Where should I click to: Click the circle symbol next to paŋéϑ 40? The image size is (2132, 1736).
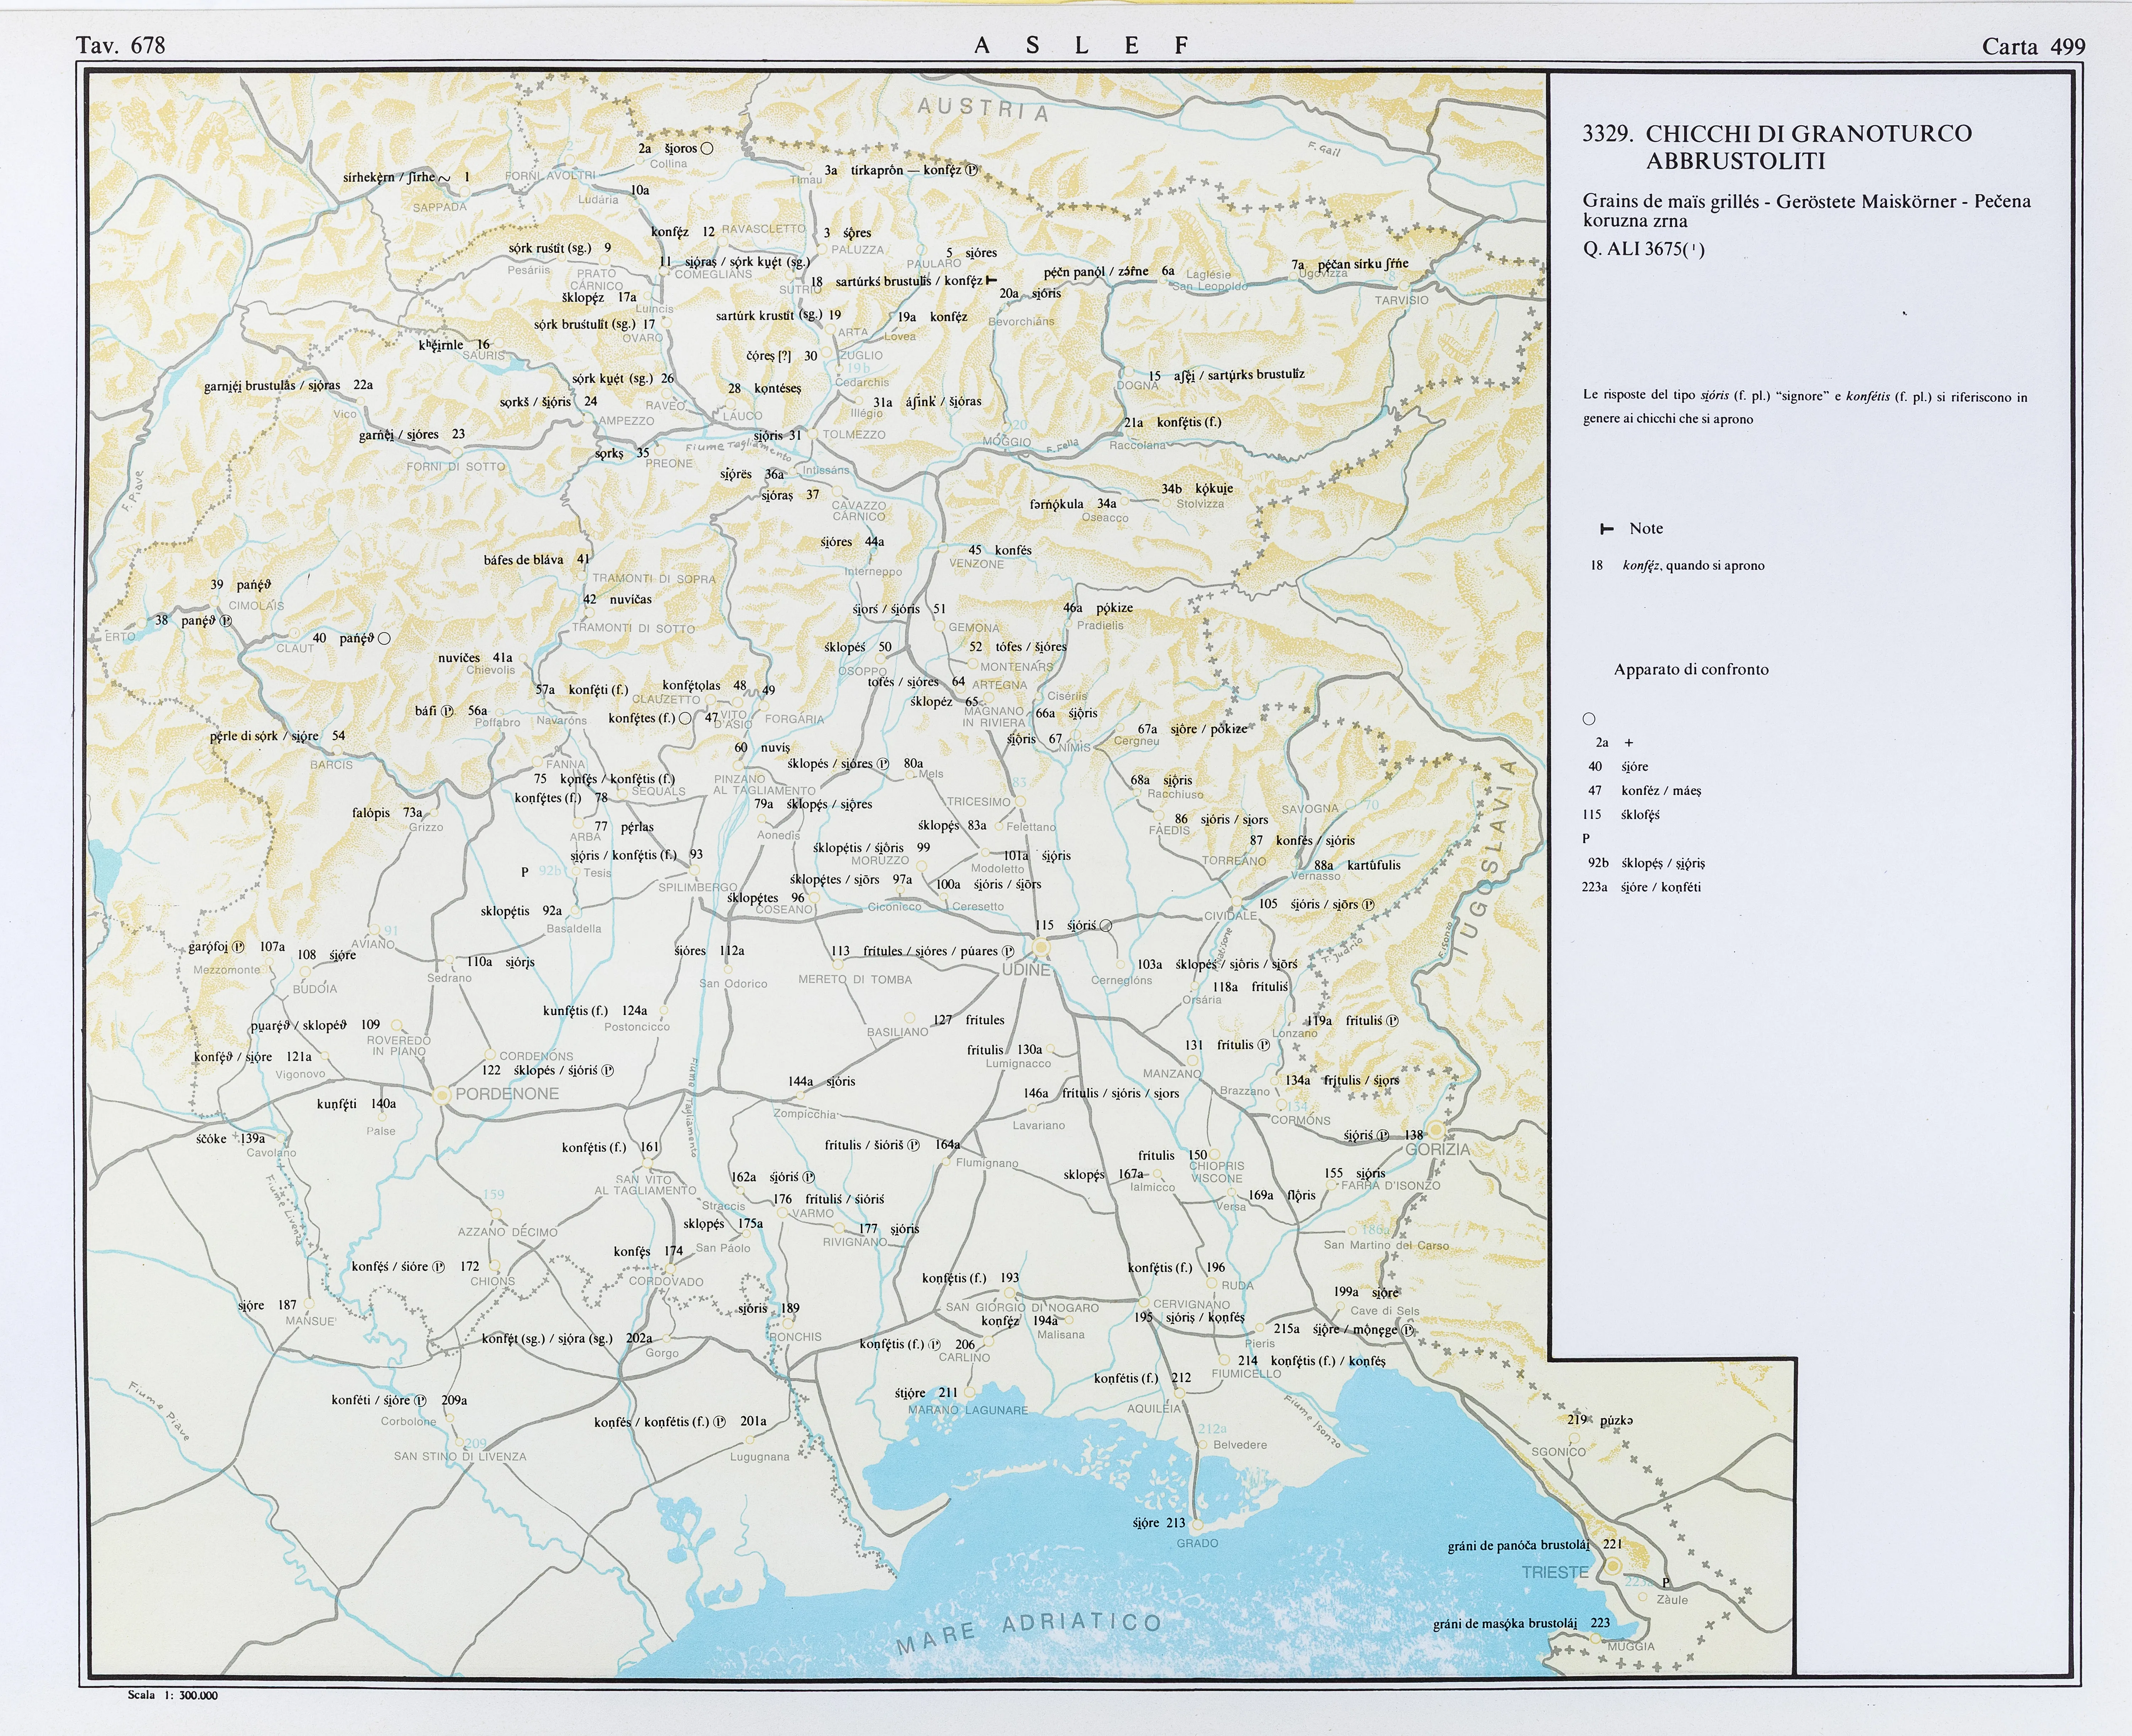click(385, 638)
